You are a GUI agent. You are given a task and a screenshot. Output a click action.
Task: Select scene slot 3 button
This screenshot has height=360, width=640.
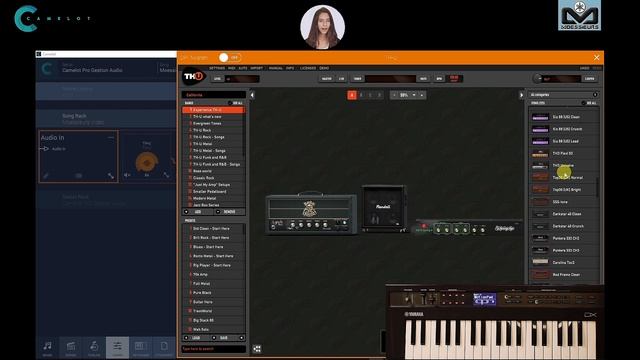[x=370, y=95]
